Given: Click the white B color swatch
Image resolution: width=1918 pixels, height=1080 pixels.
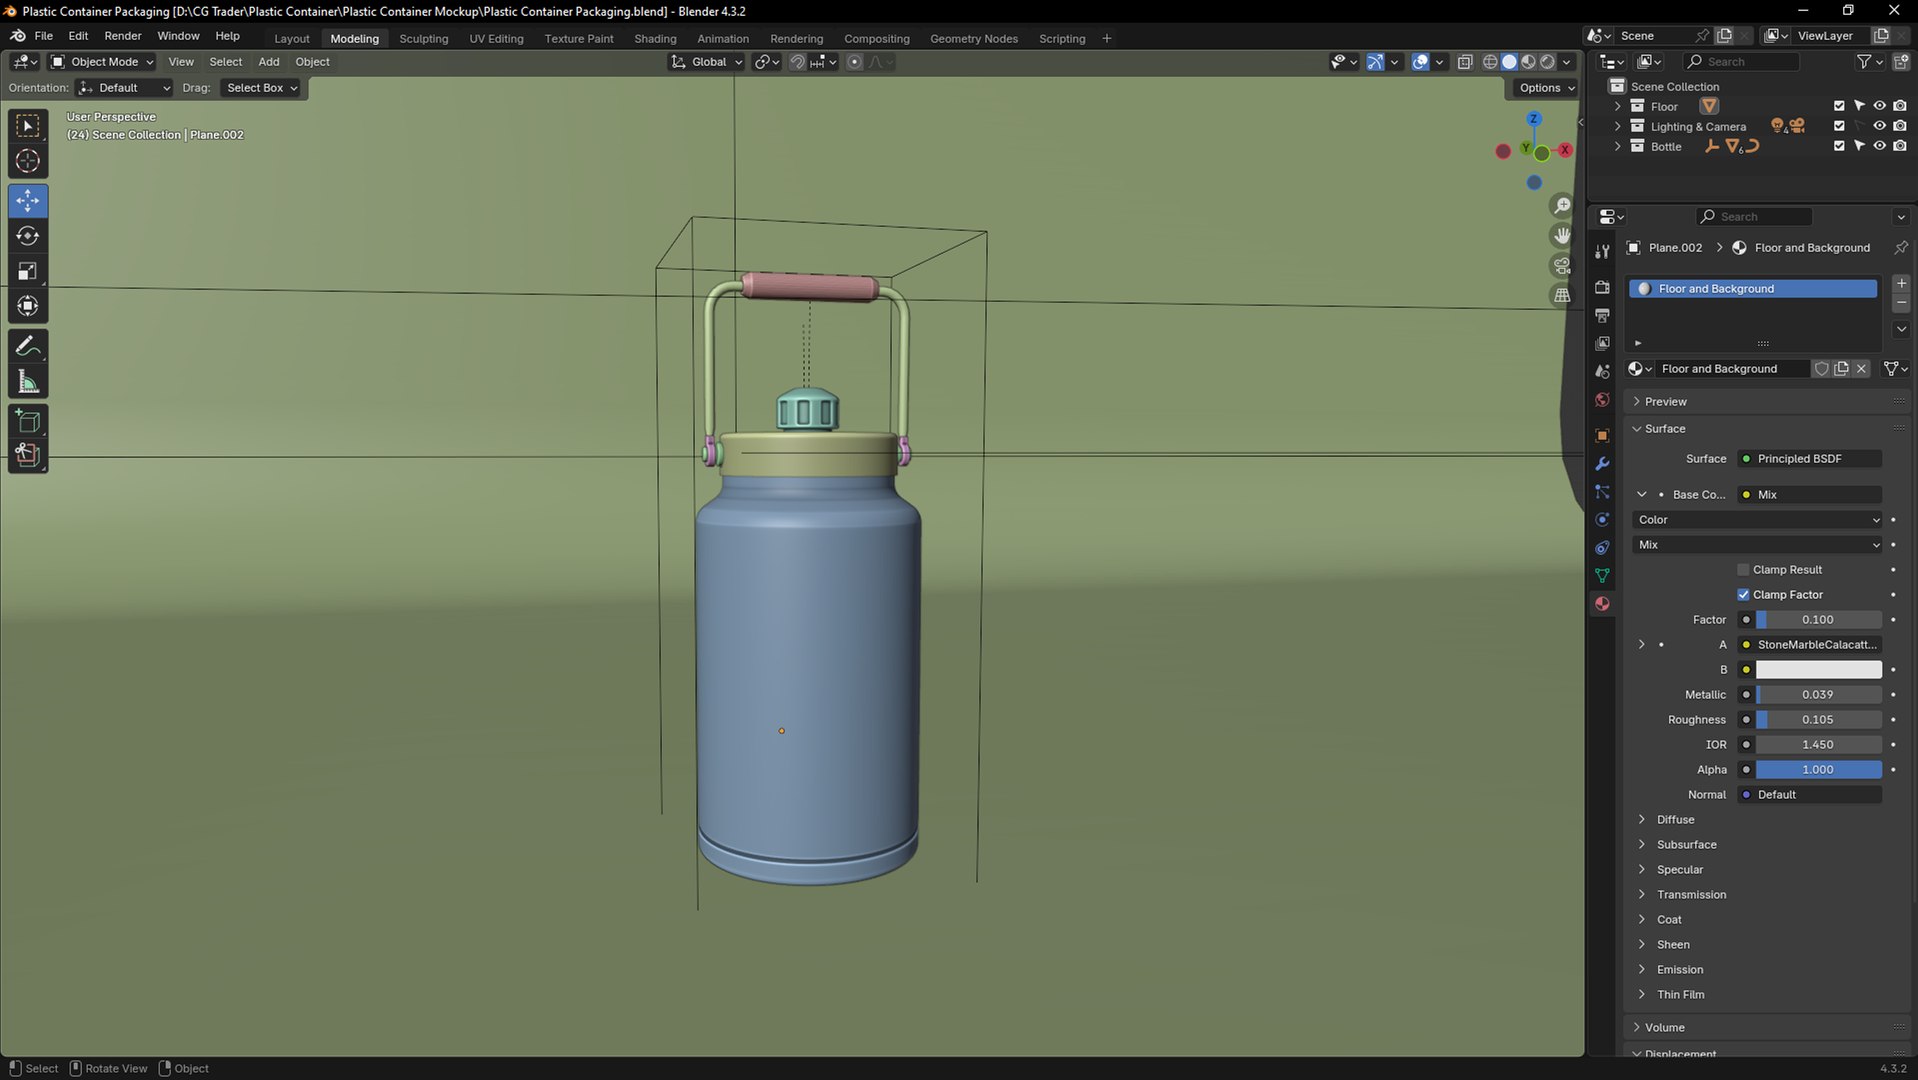Looking at the screenshot, I should (1818, 670).
